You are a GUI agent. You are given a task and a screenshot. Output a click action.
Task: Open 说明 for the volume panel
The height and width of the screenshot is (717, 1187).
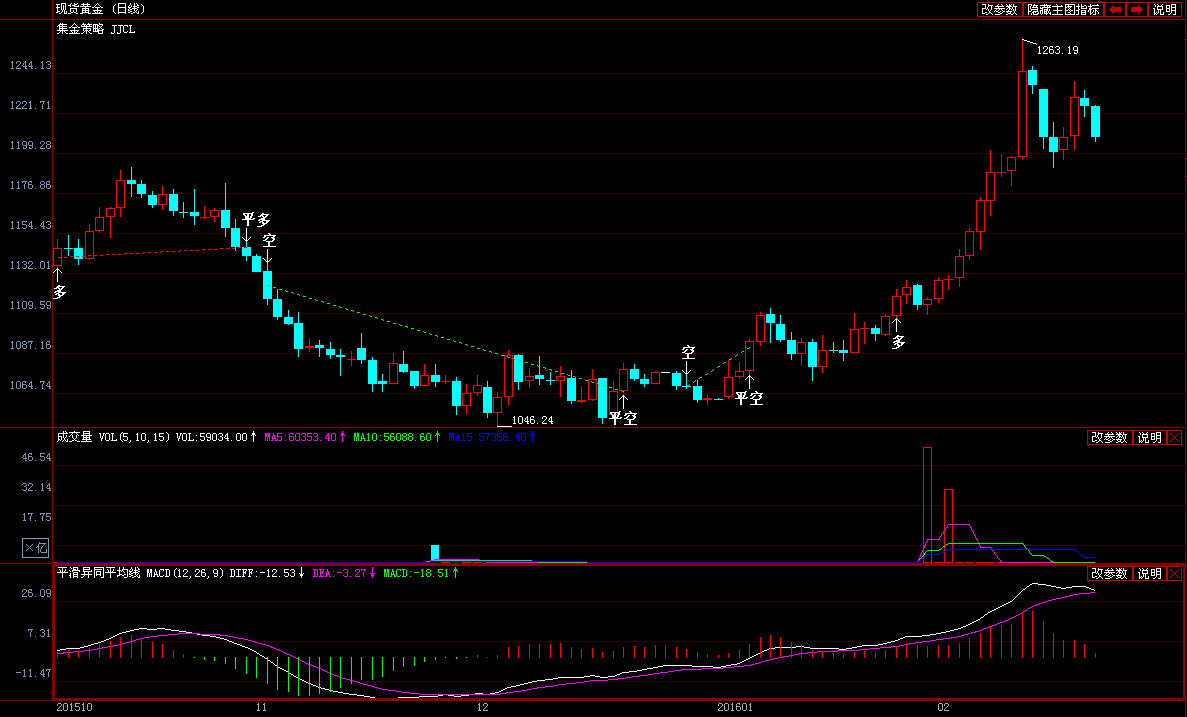coord(1149,438)
